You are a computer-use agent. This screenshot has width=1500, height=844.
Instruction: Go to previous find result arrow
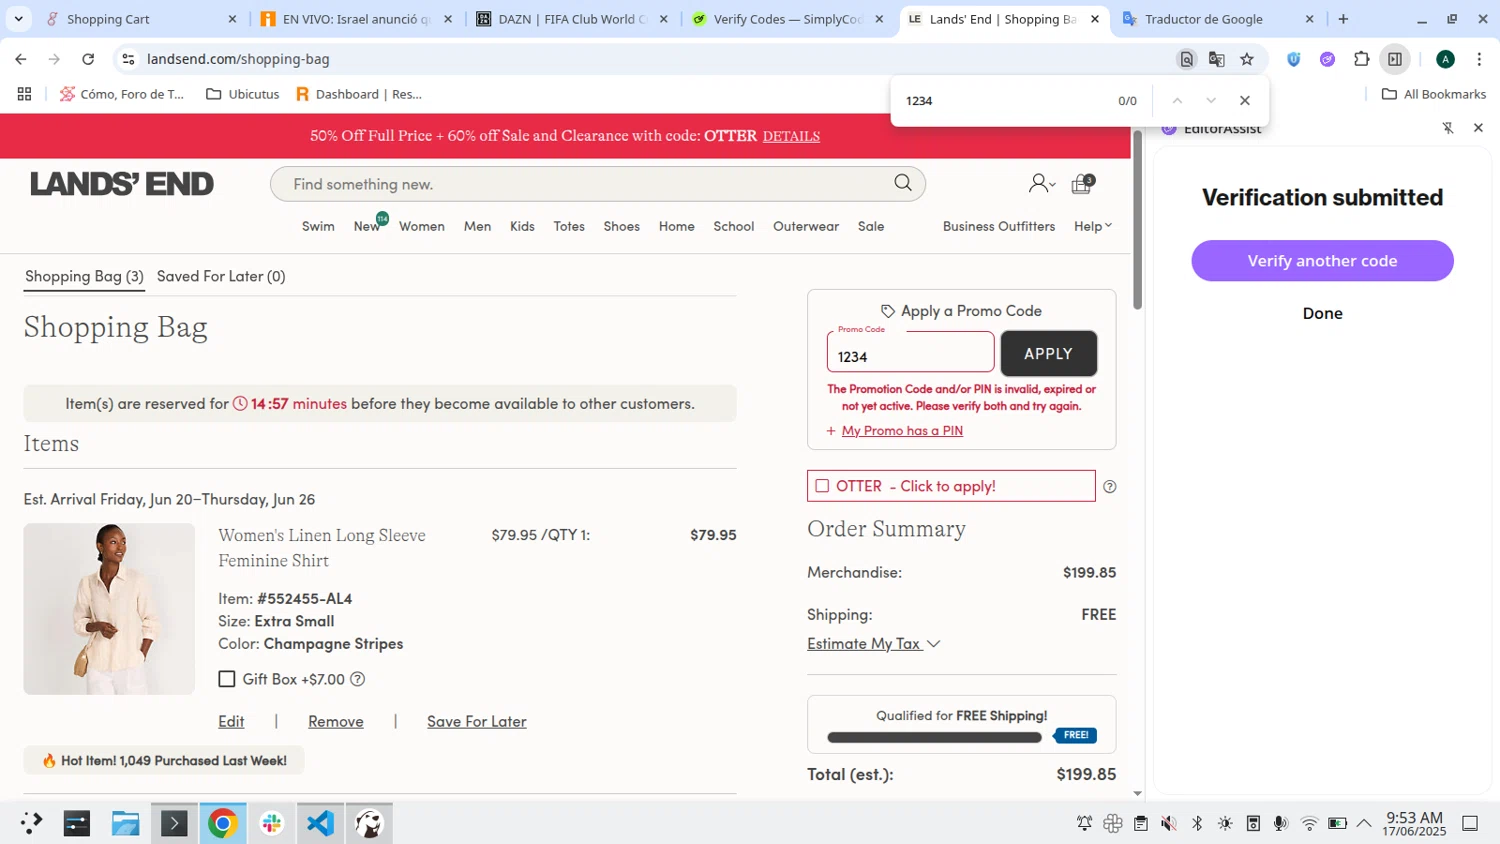pos(1177,101)
